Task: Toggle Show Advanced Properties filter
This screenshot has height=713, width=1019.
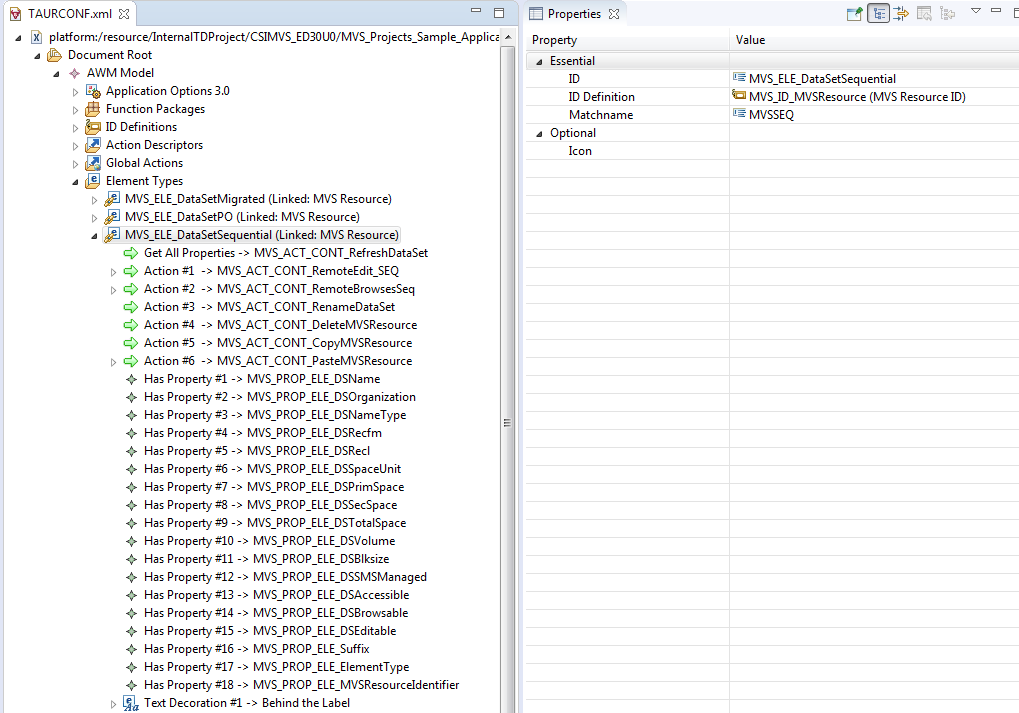Action: tap(902, 13)
